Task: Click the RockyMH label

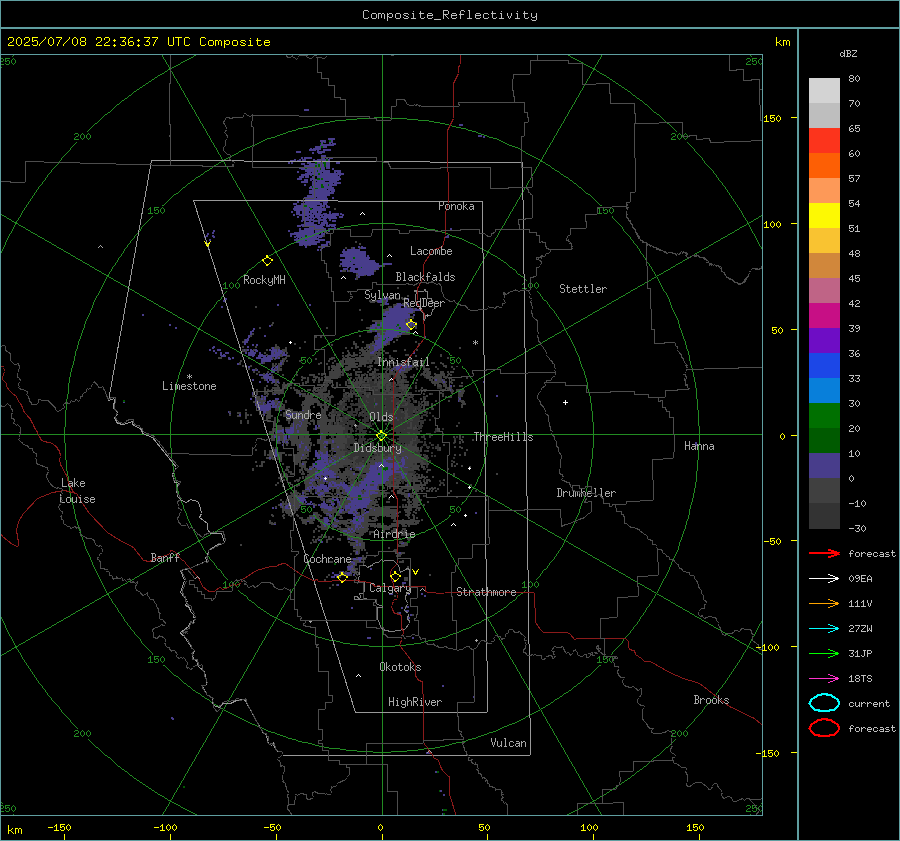Action: coord(264,280)
